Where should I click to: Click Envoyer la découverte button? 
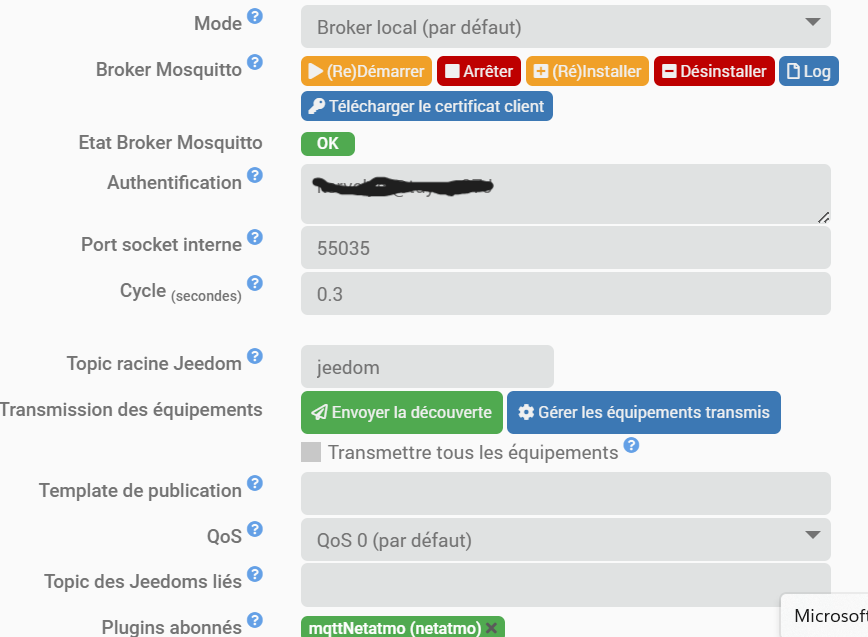click(x=402, y=412)
